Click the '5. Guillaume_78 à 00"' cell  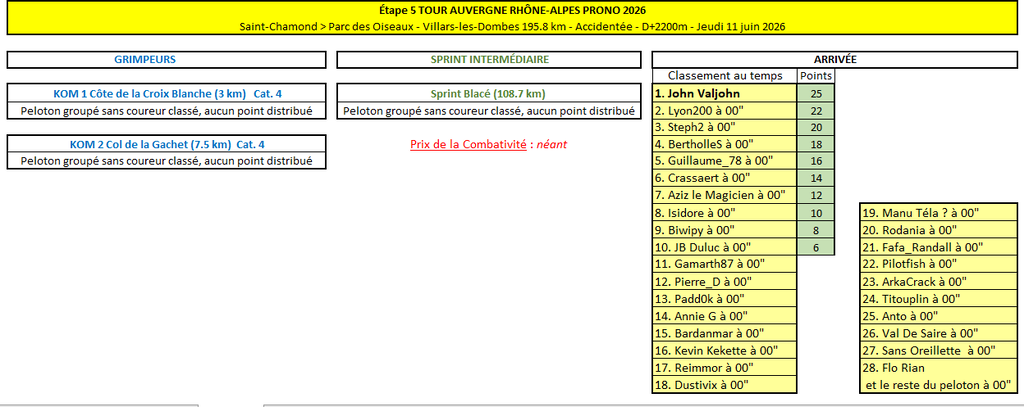point(725,161)
